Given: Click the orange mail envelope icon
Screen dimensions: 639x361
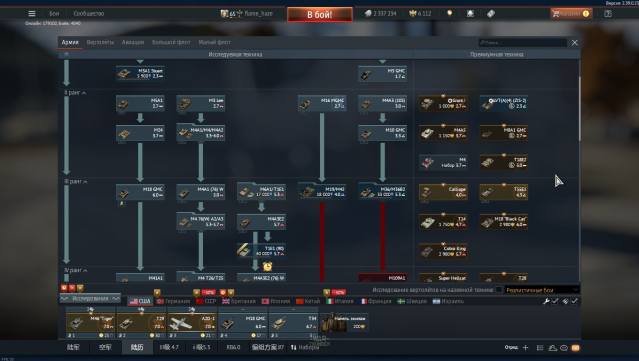Looking at the screenshot, I should [x=575, y=348].
